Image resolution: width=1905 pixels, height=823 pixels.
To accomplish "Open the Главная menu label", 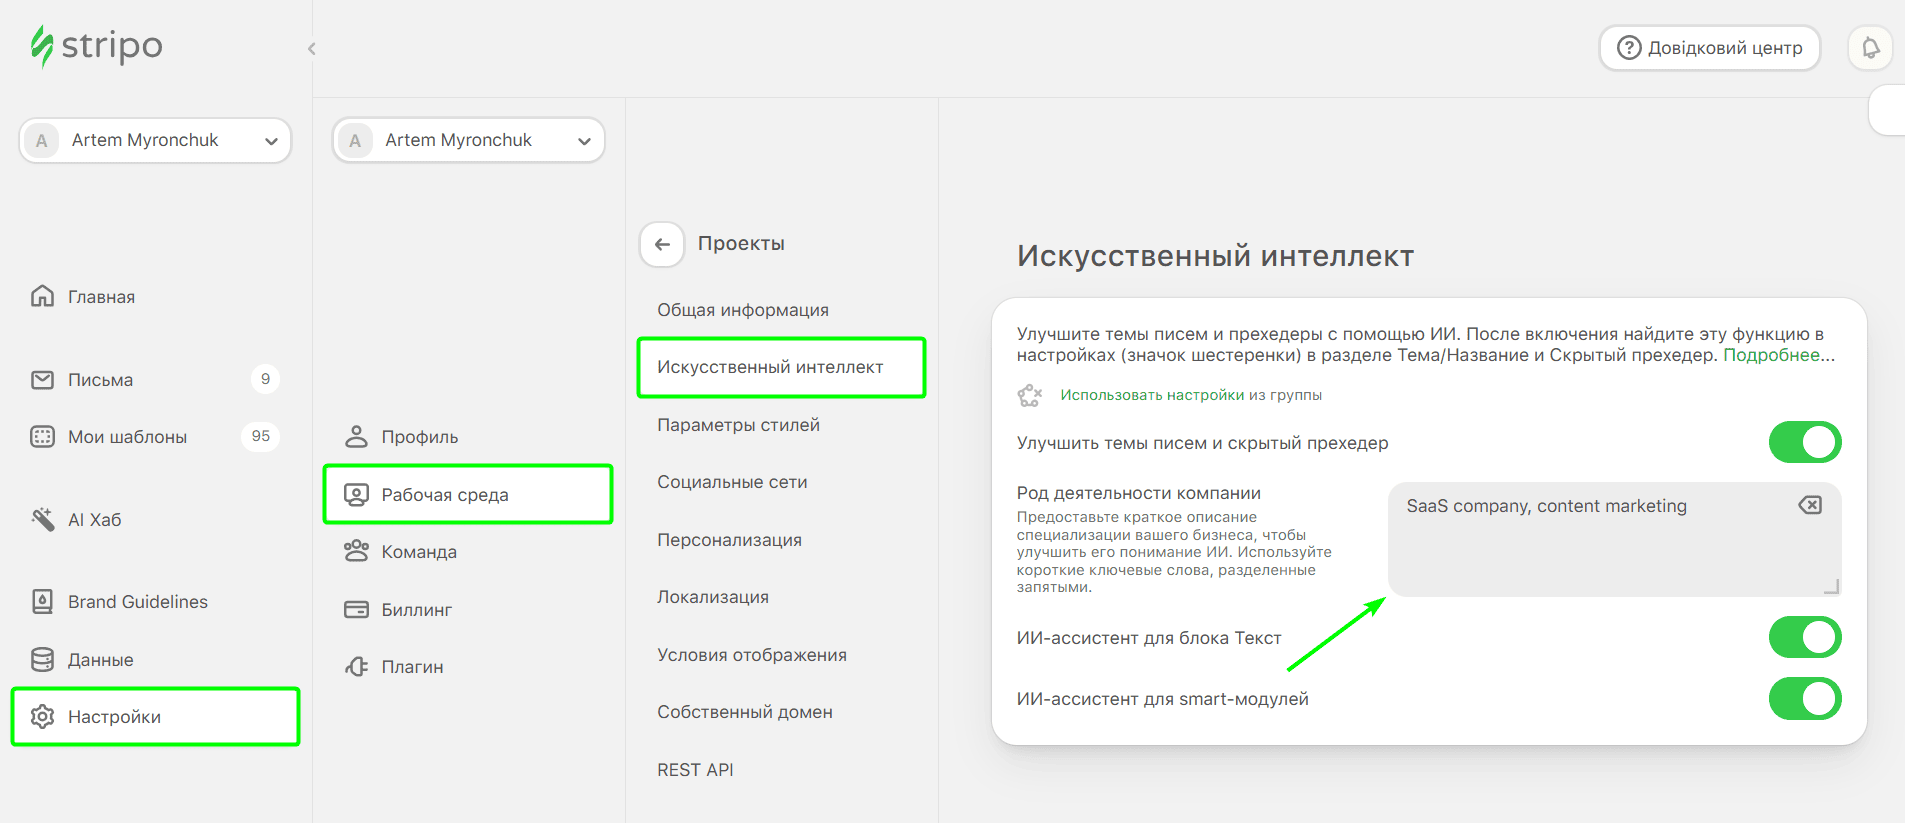I will [x=101, y=297].
